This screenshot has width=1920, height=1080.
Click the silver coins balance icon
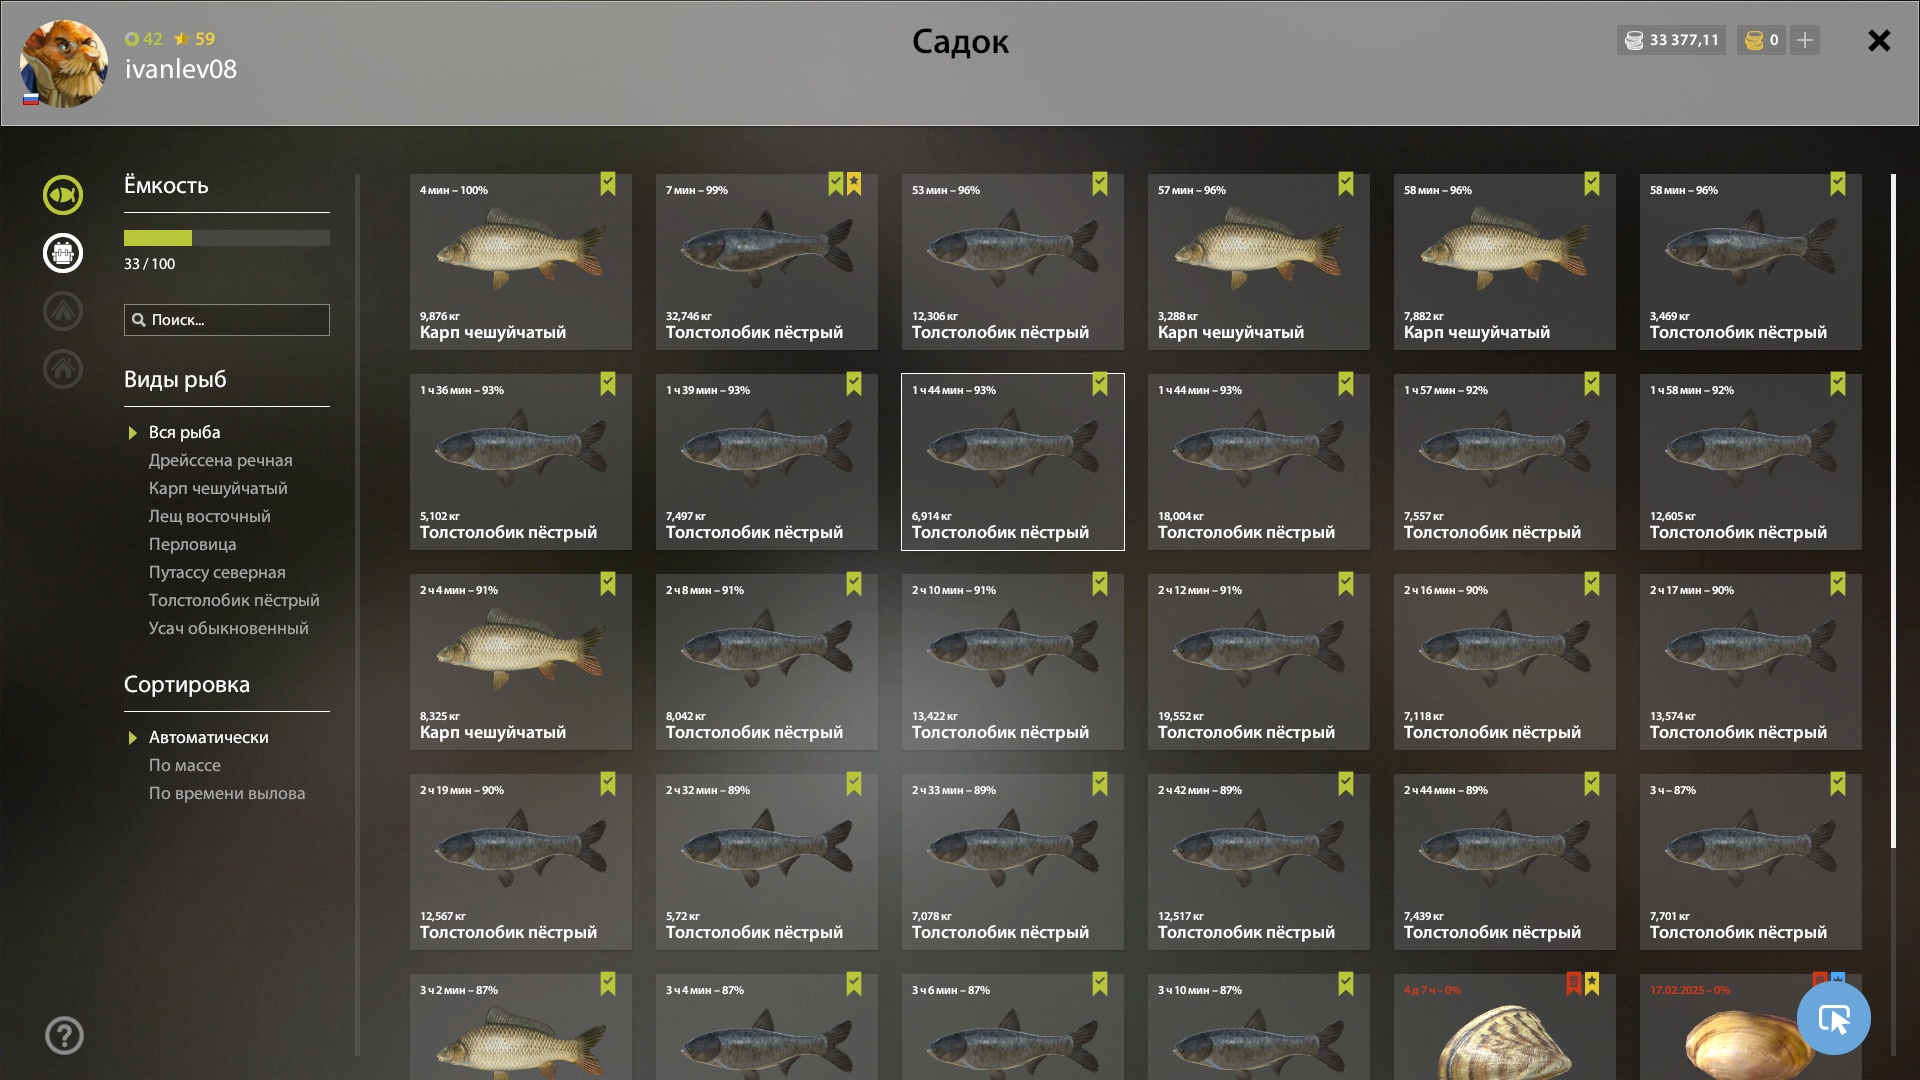tap(1634, 40)
